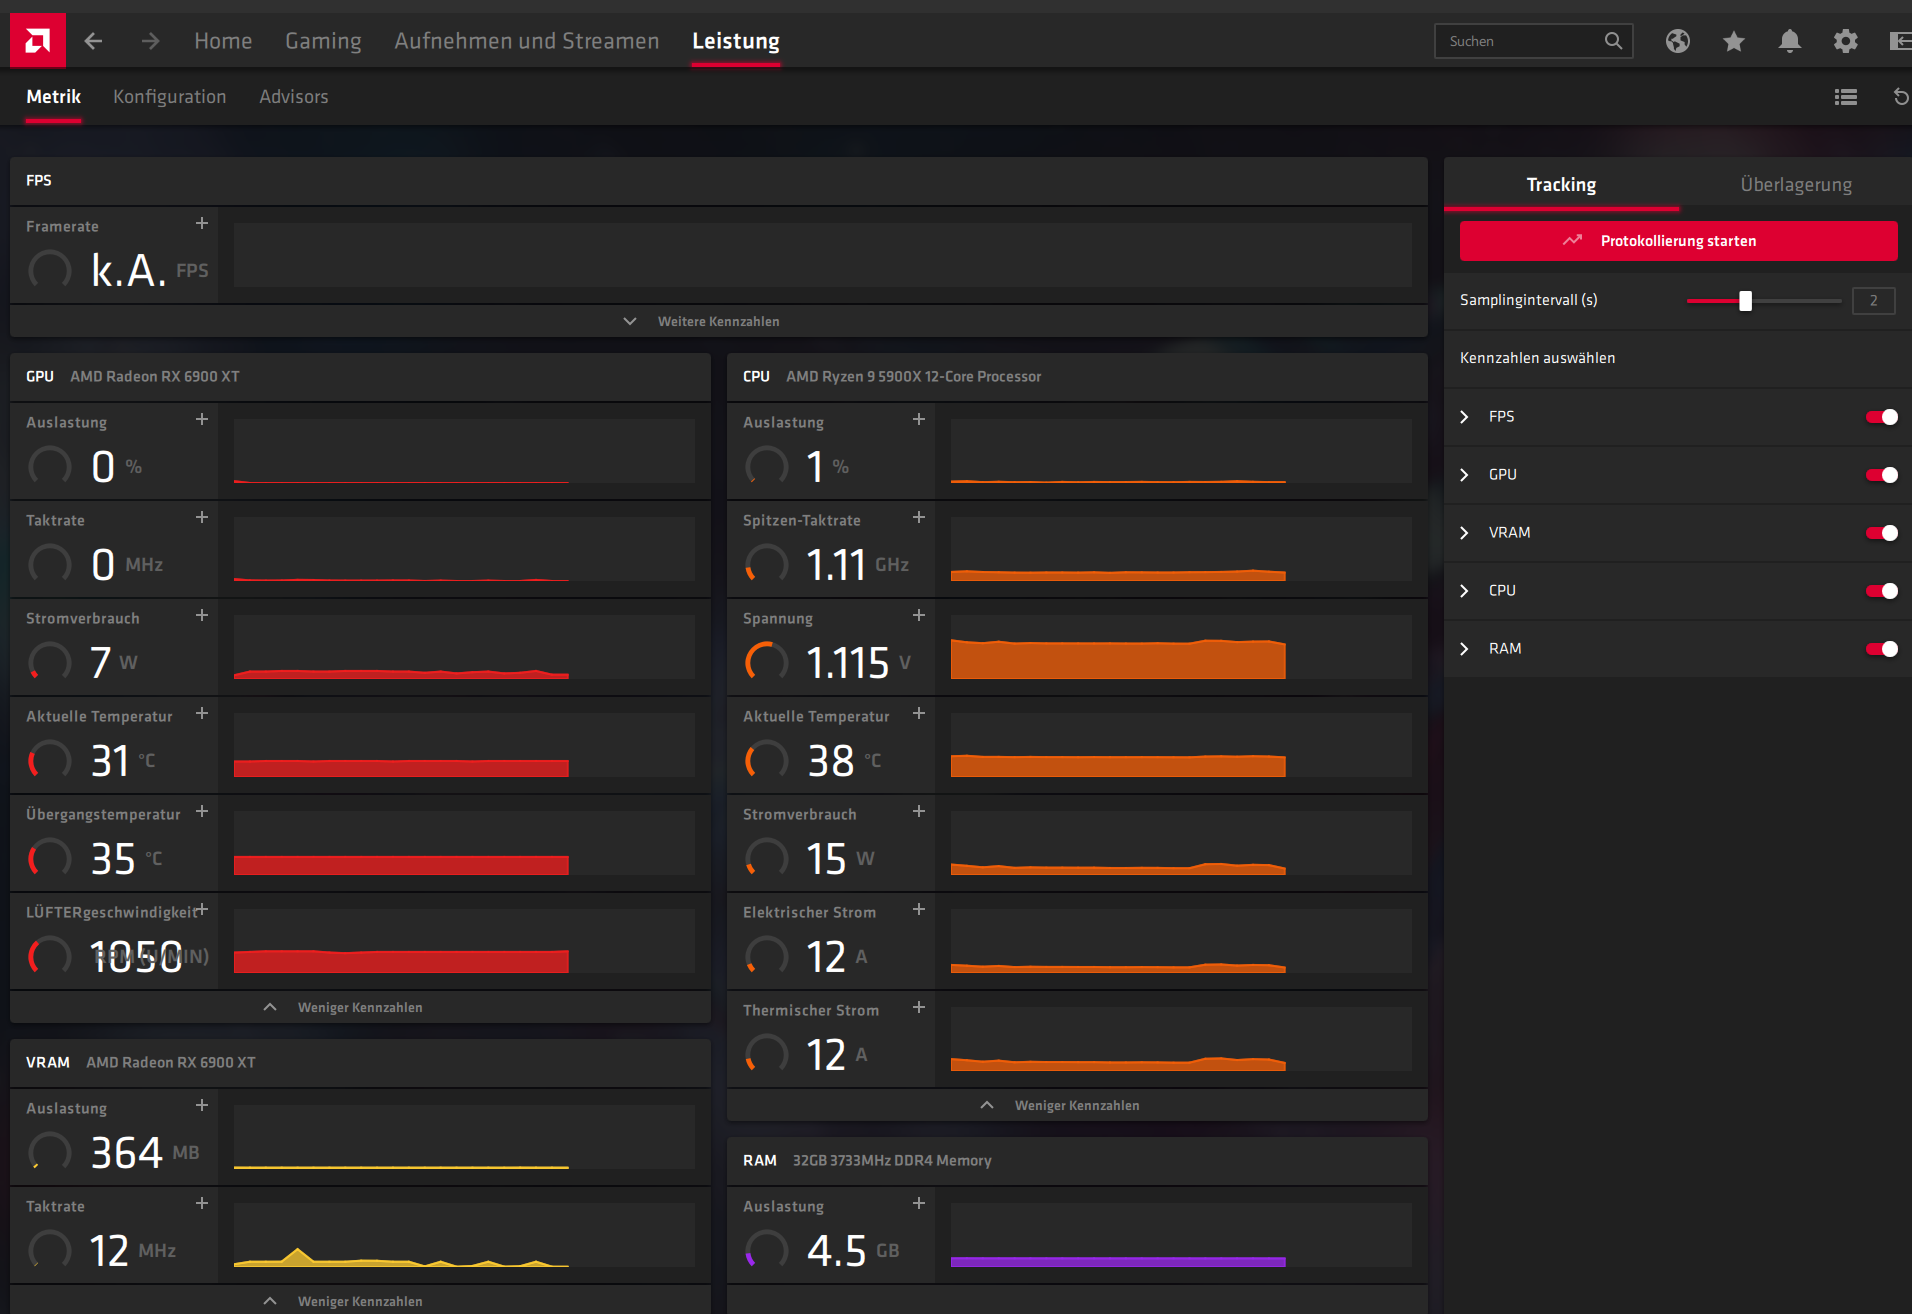Open the Gaming tab

click(x=323, y=41)
